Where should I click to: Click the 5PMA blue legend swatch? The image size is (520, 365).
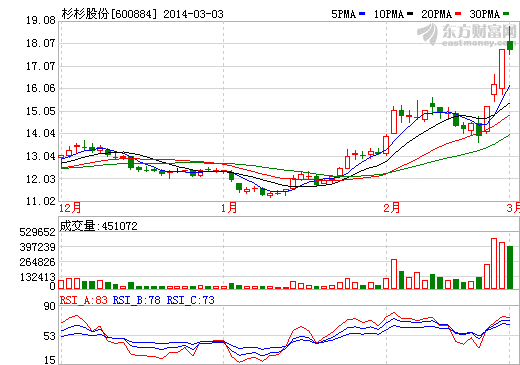coord(362,14)
